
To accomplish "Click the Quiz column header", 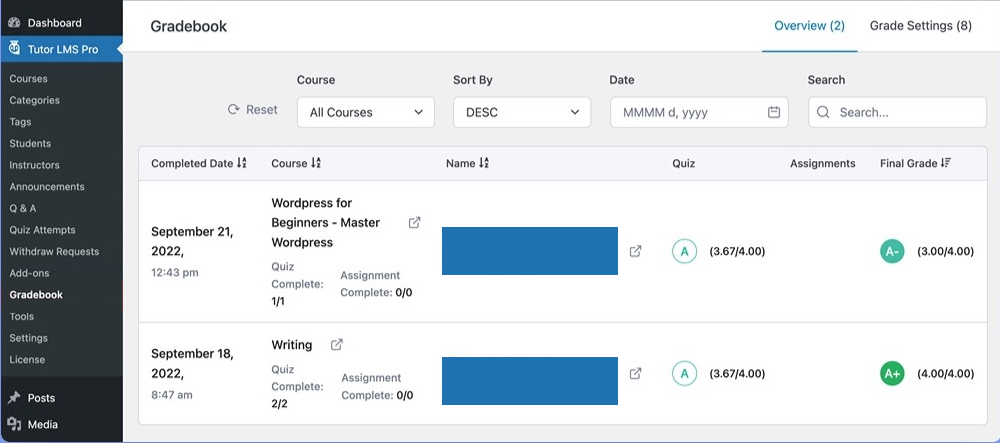I will coord(684,163).
